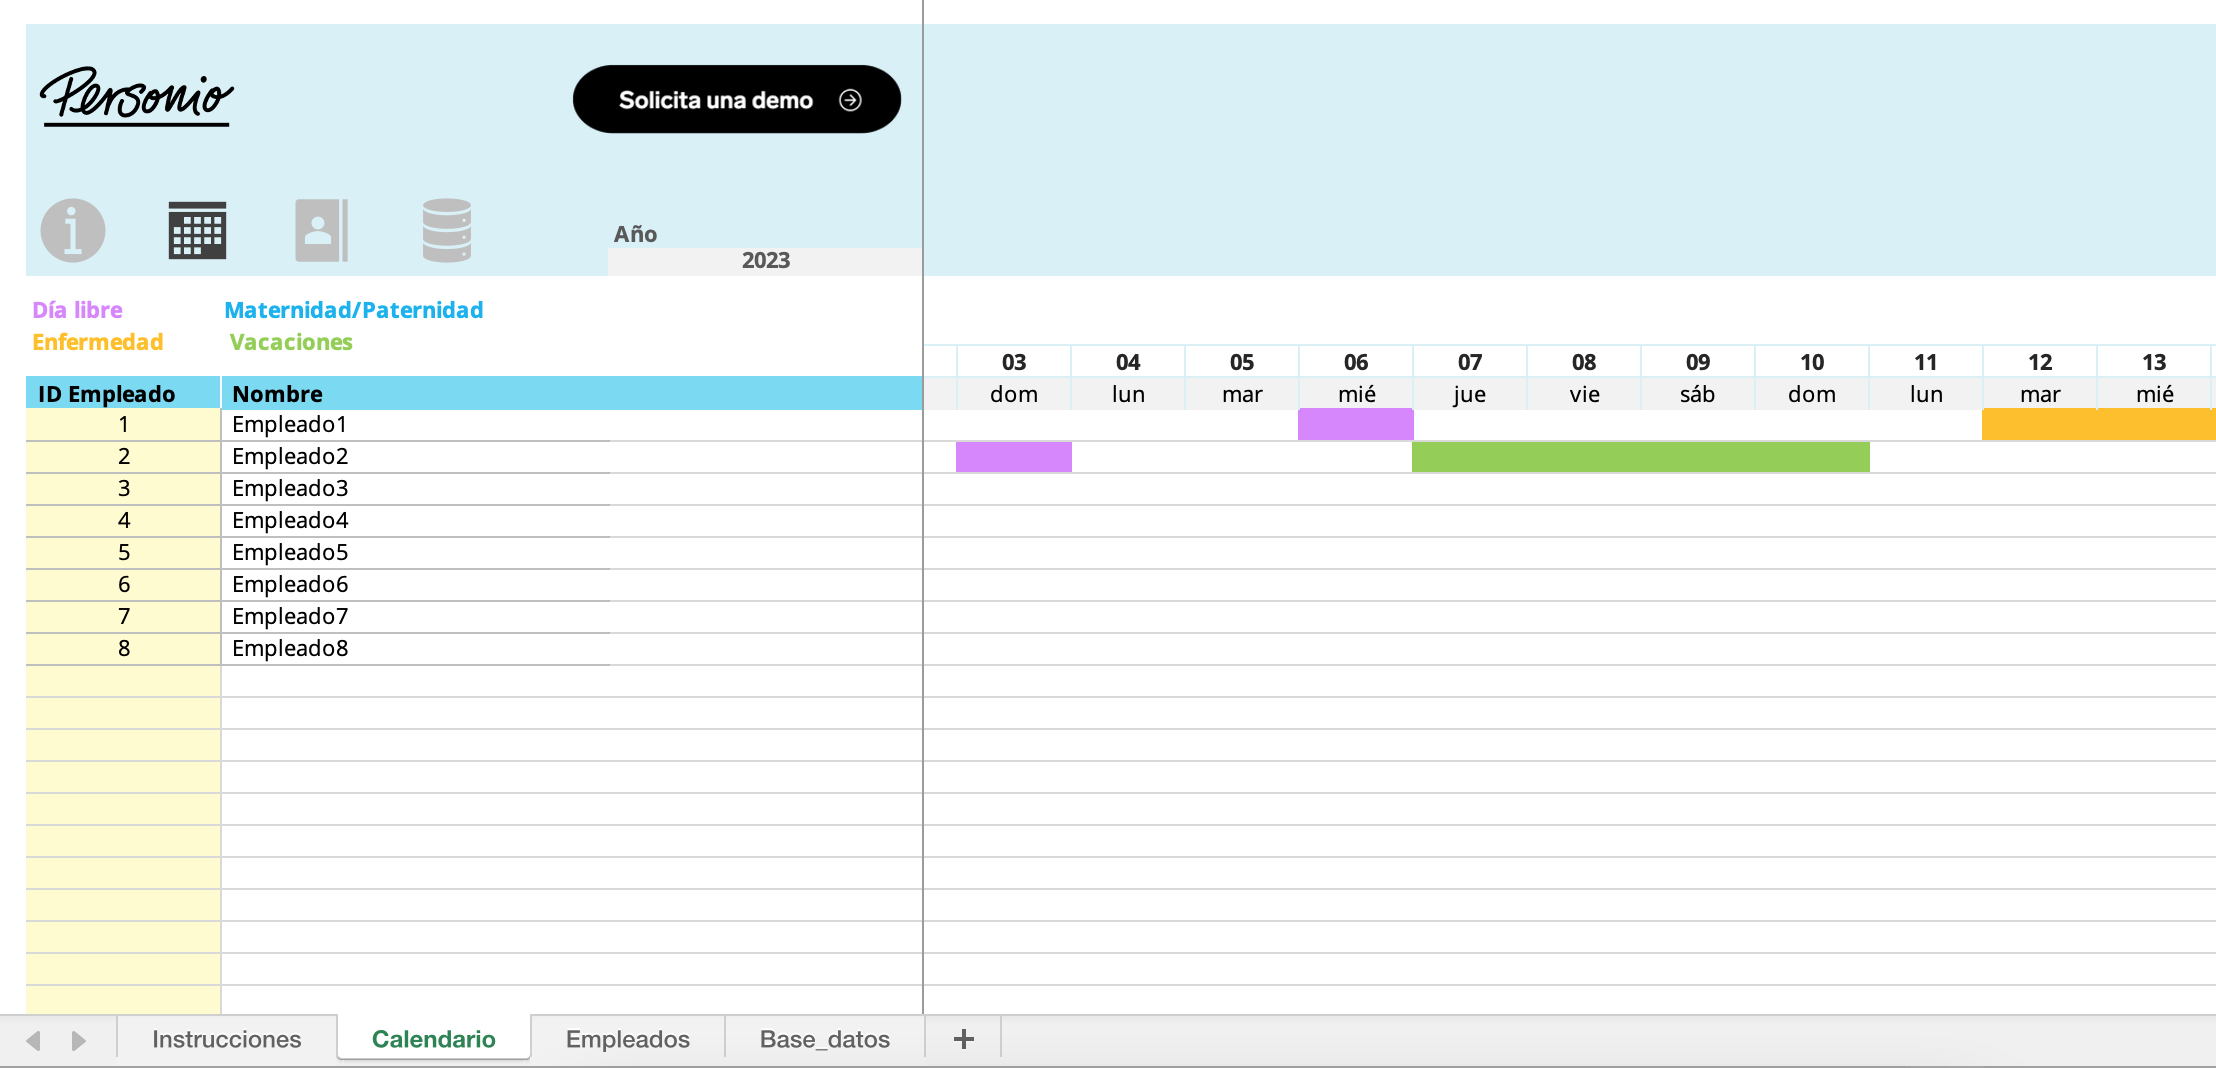Select the purple block on dom 03
This screenshot has height=1068, width=2216.
(x=1014, y=457)
